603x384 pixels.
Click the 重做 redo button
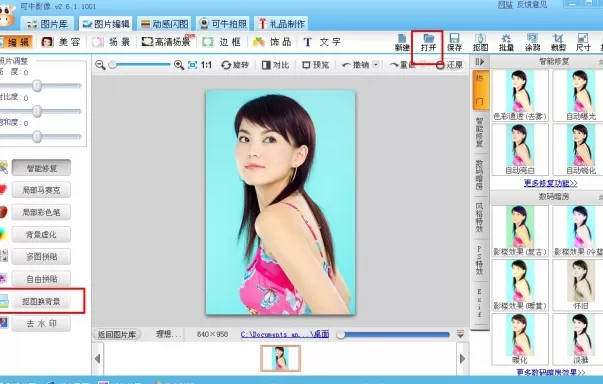coord(403,65)
